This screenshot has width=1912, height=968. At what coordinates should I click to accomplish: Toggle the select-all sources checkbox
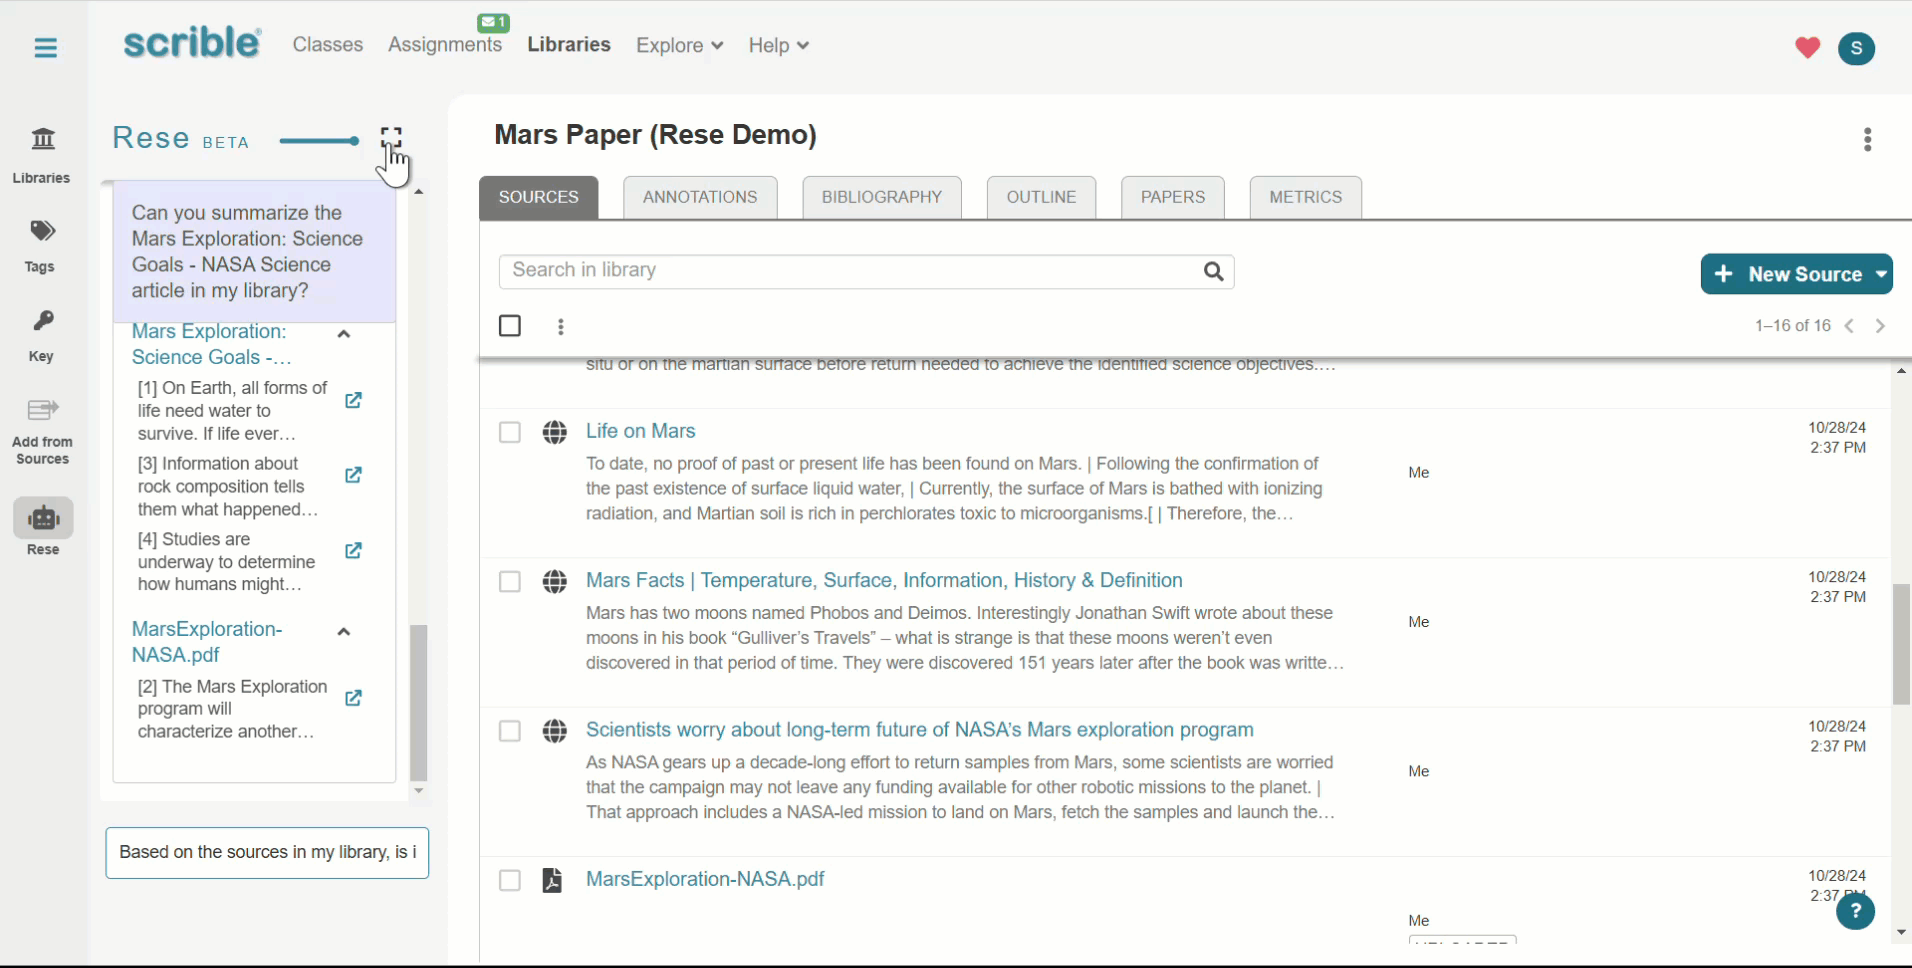click(510, 326)
